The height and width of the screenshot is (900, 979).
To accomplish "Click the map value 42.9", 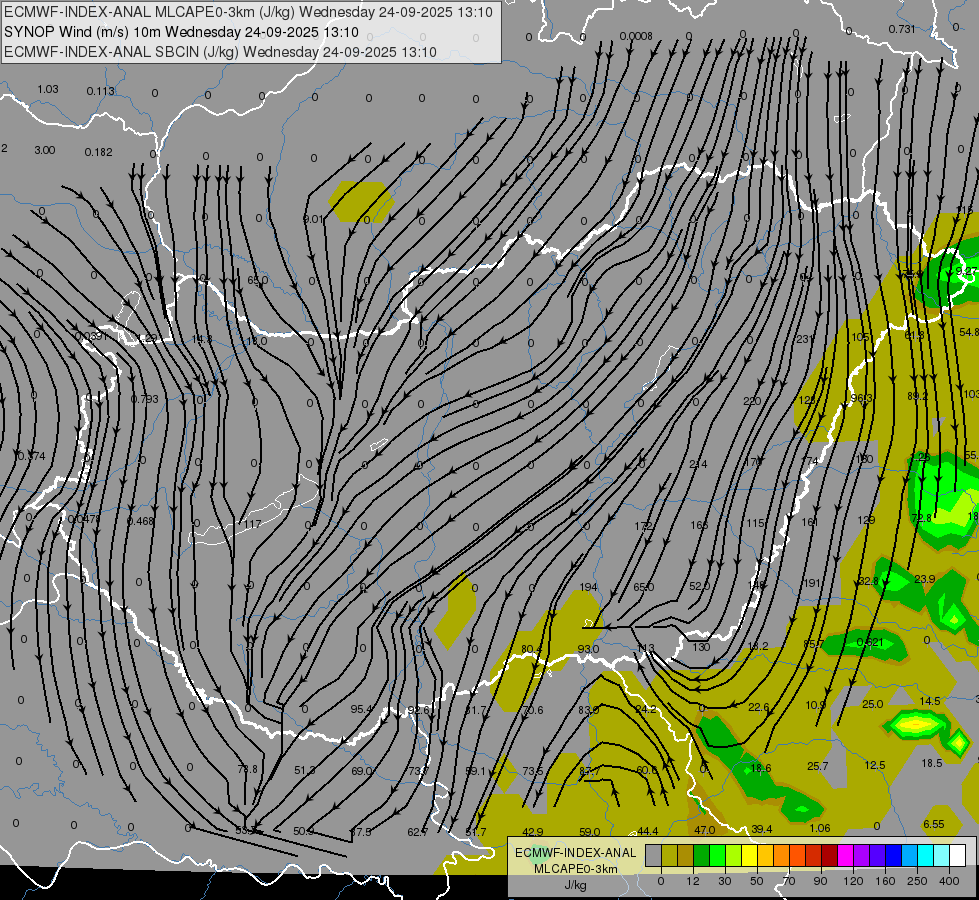I will click(x=533, y=832).
